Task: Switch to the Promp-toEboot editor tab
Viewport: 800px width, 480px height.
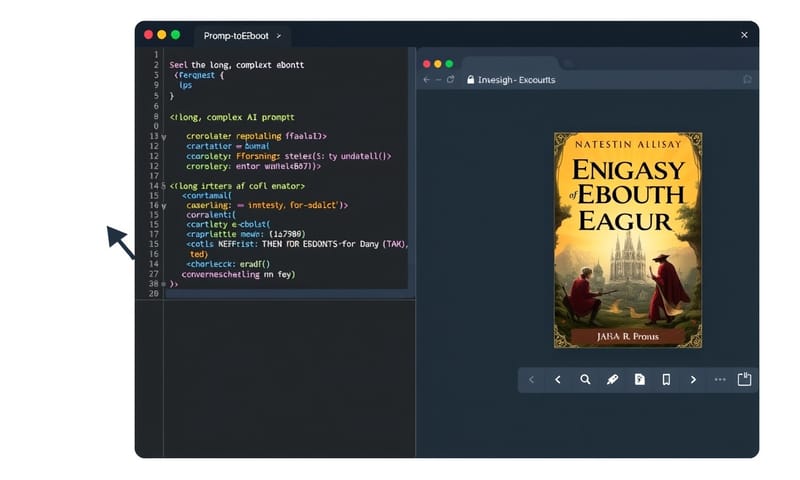Action: coord(238,35)
